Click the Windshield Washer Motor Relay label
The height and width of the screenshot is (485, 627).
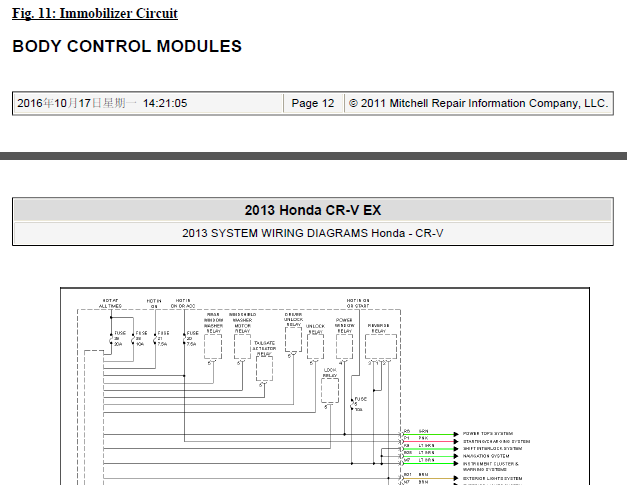242,323
